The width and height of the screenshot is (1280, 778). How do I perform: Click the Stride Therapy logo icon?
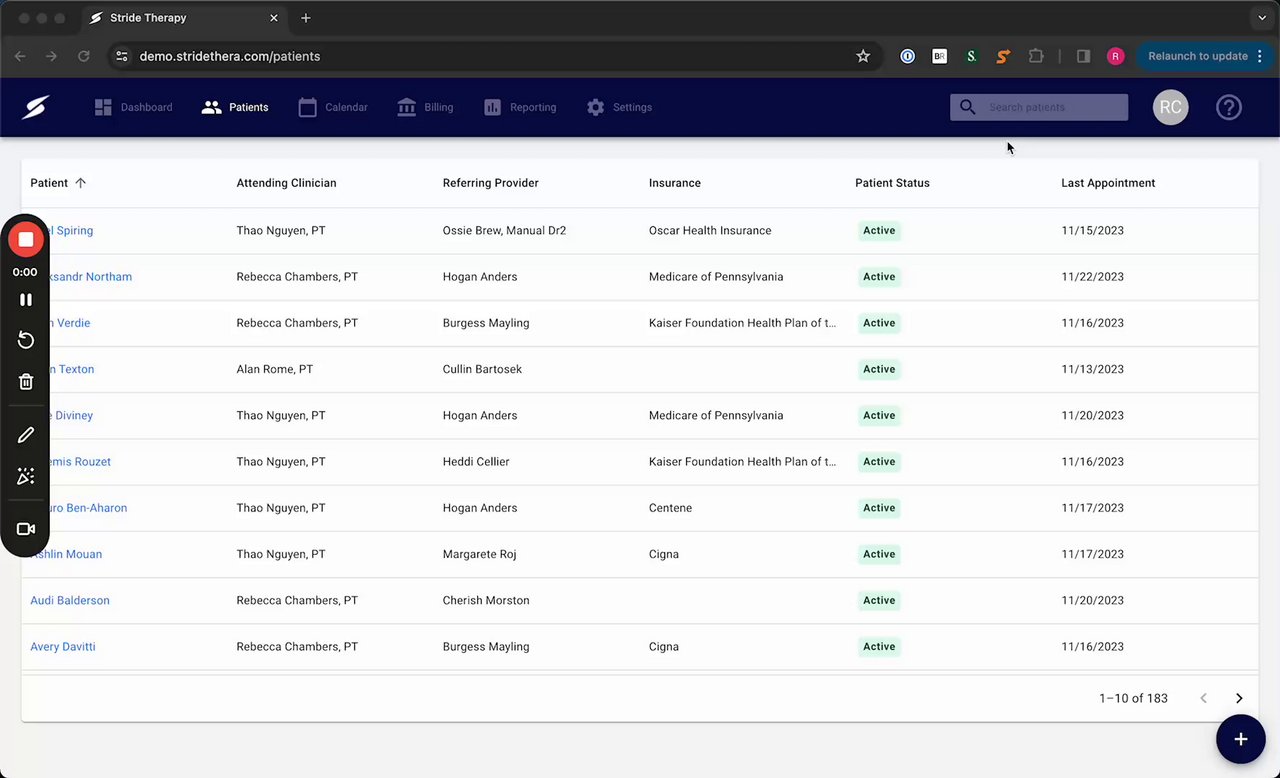point(37,107)
